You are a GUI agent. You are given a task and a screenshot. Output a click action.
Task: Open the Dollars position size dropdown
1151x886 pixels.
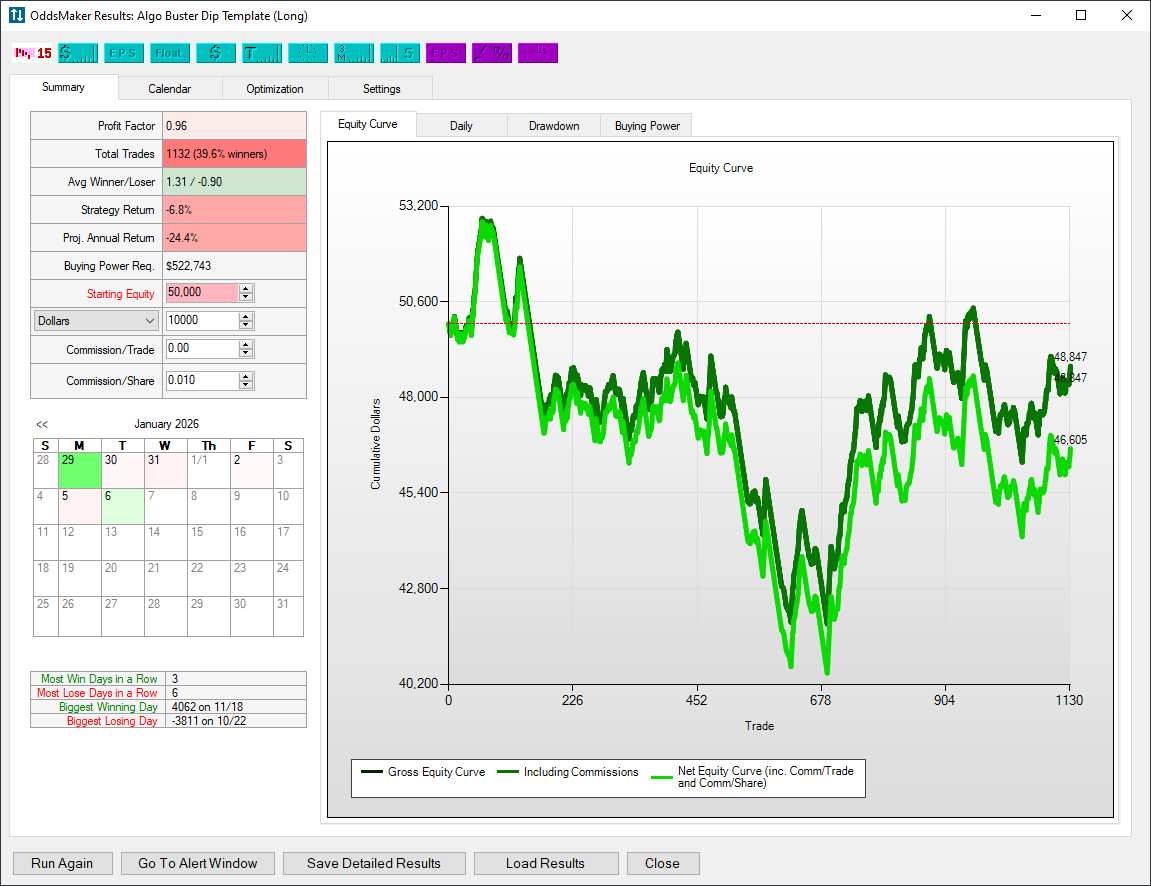[96, 321]
